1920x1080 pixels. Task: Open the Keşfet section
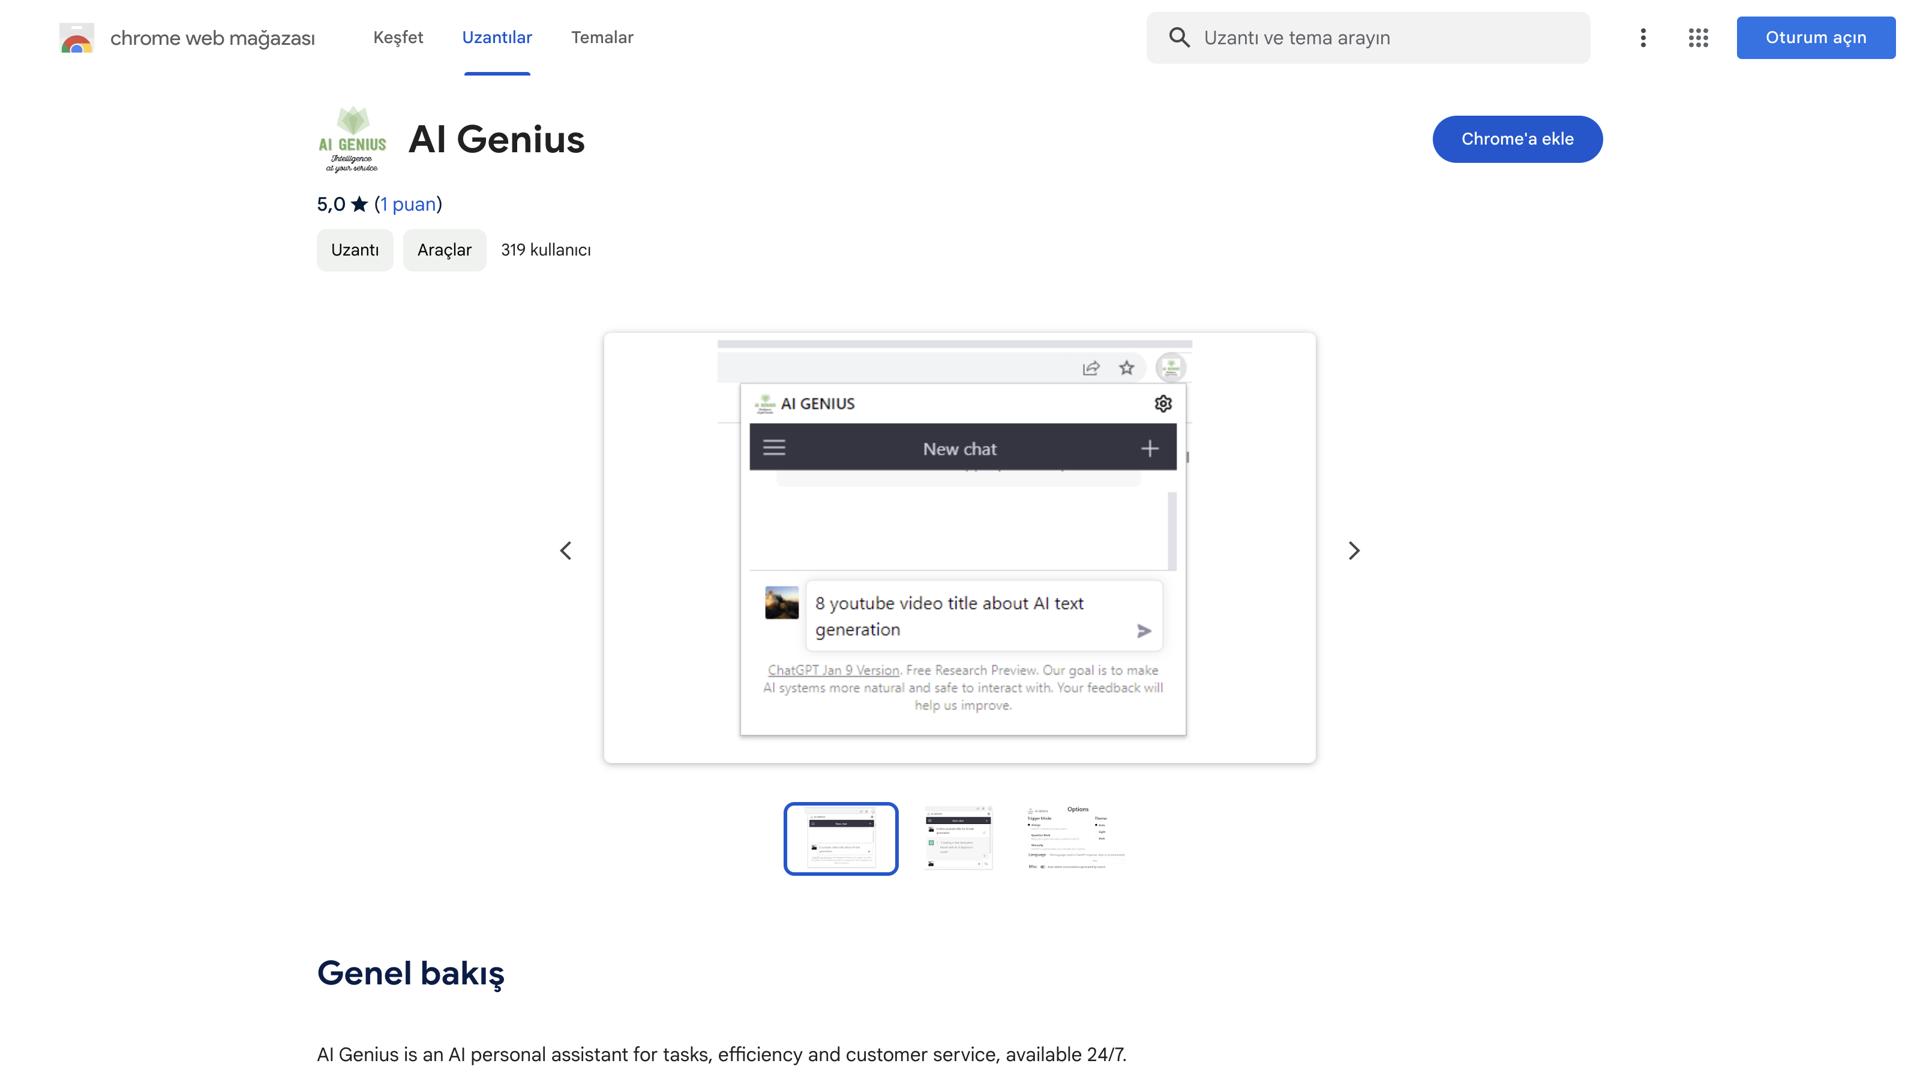[x=397, y=37]
